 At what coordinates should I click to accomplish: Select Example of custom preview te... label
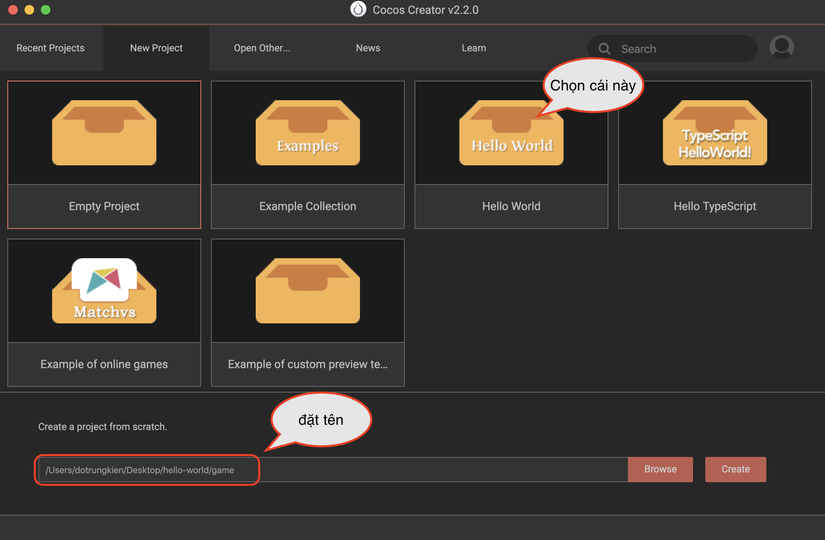click(x=308, y=364)
